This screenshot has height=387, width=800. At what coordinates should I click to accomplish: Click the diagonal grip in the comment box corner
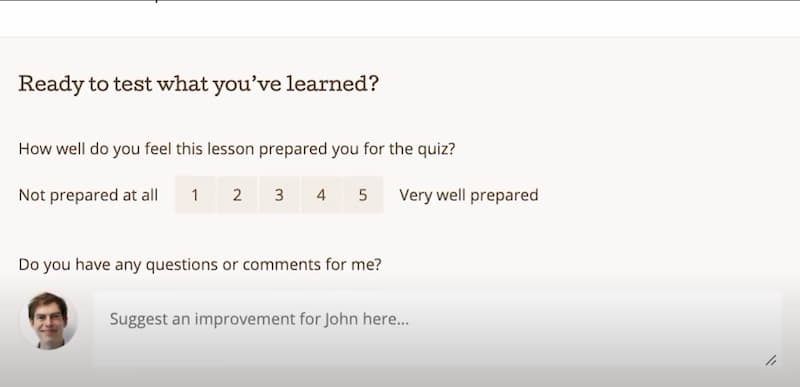[x=770, y=360]
